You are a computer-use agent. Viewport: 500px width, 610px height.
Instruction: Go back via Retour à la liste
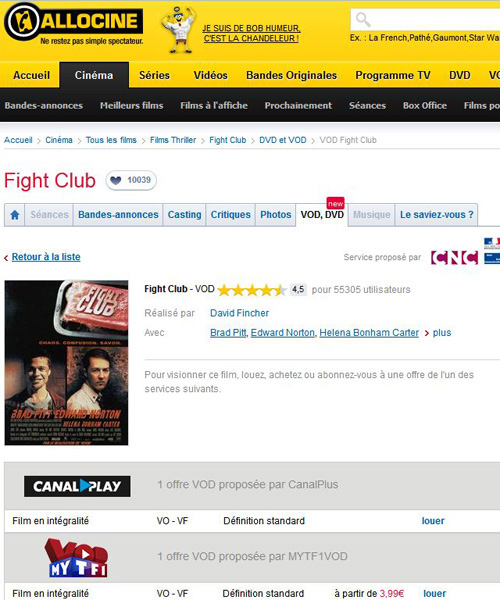tap(46, 257)
